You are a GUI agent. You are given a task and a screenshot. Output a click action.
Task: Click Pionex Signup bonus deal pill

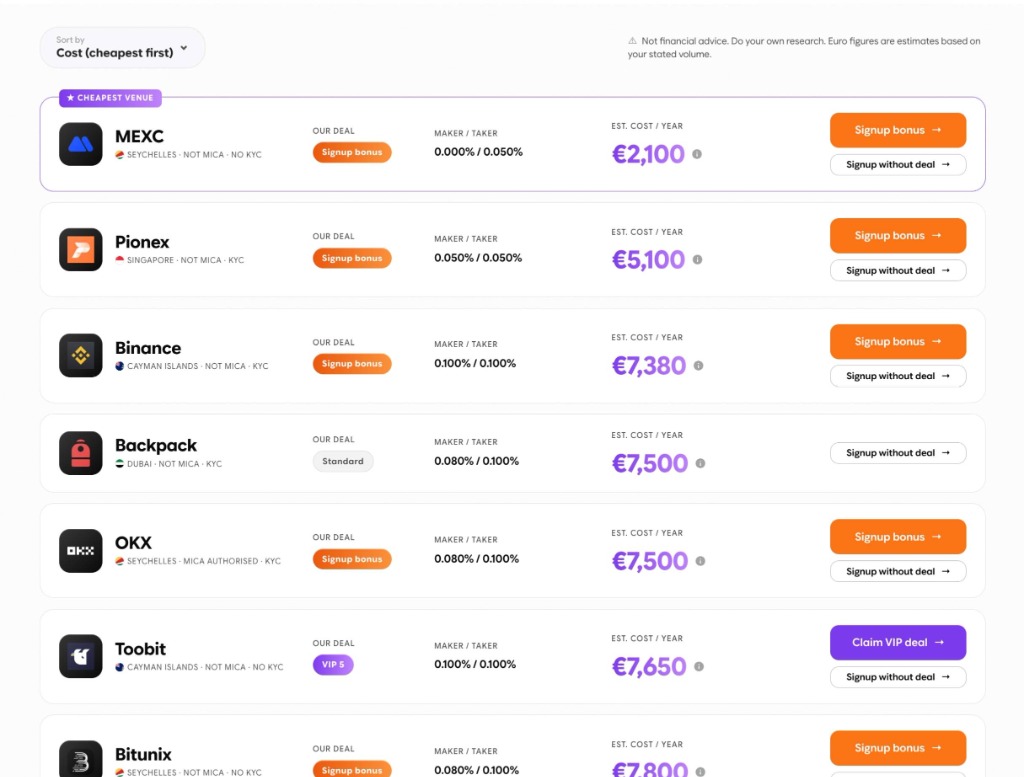point(352,258)
